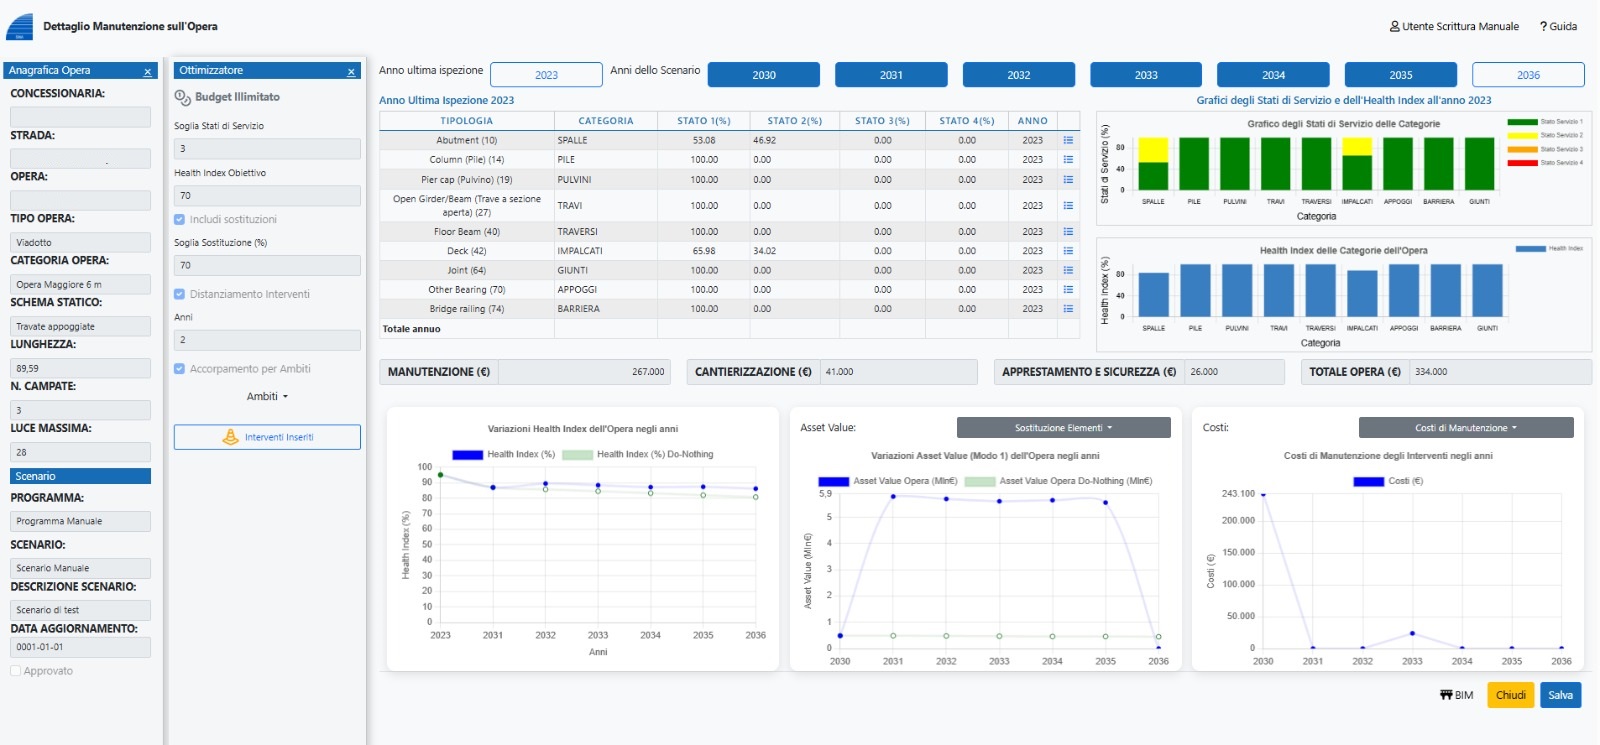The image size is (1600, 745).
Task: Open the BIM viewer
Action: tap(1456, 695)
